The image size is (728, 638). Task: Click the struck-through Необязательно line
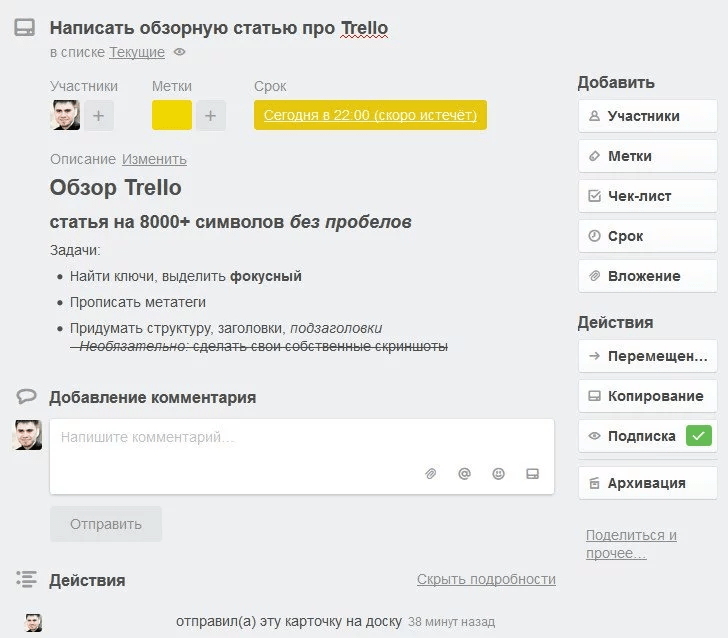pyautogui.click(x=260, y=346)
